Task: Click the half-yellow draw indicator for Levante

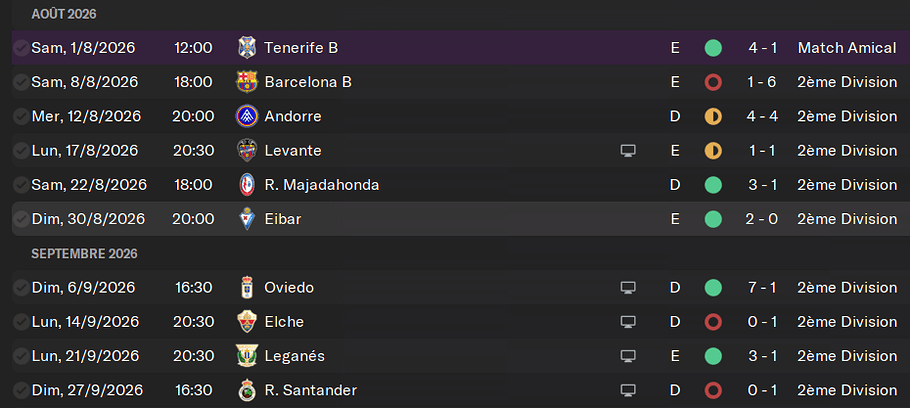Action: coord(713,150)
